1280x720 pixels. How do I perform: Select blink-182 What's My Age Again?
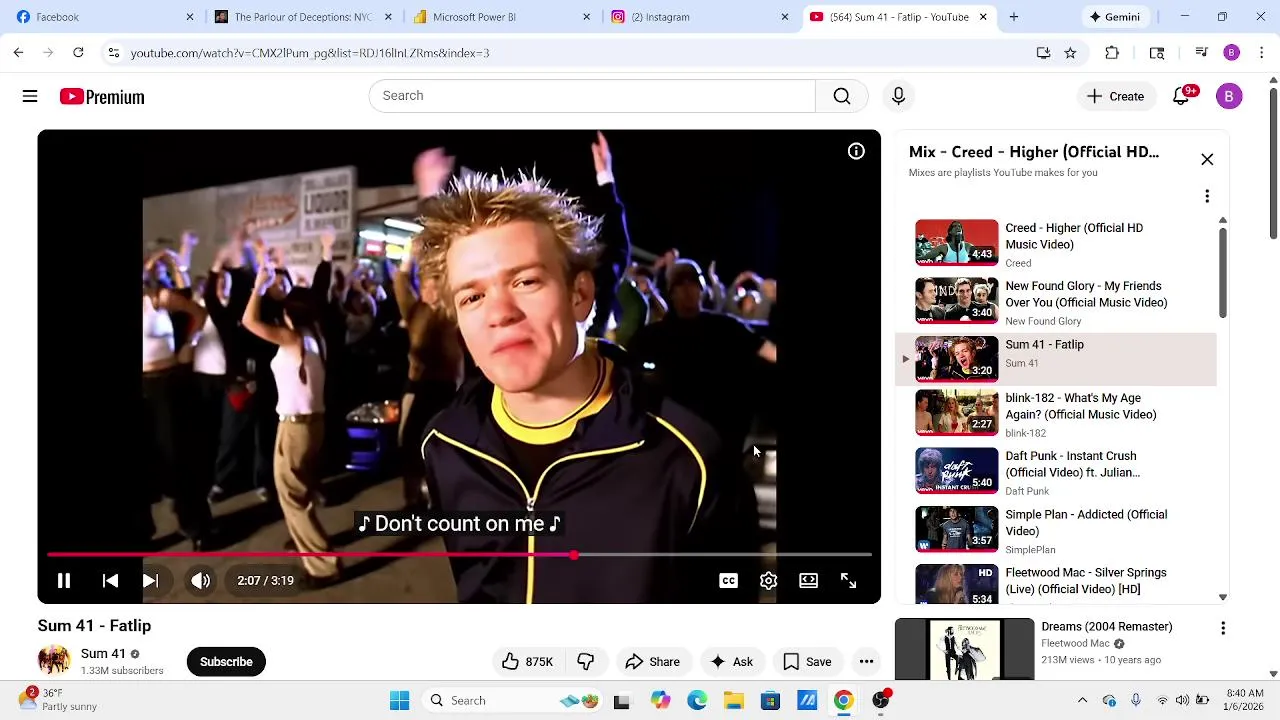click(x=1056, y=414)
